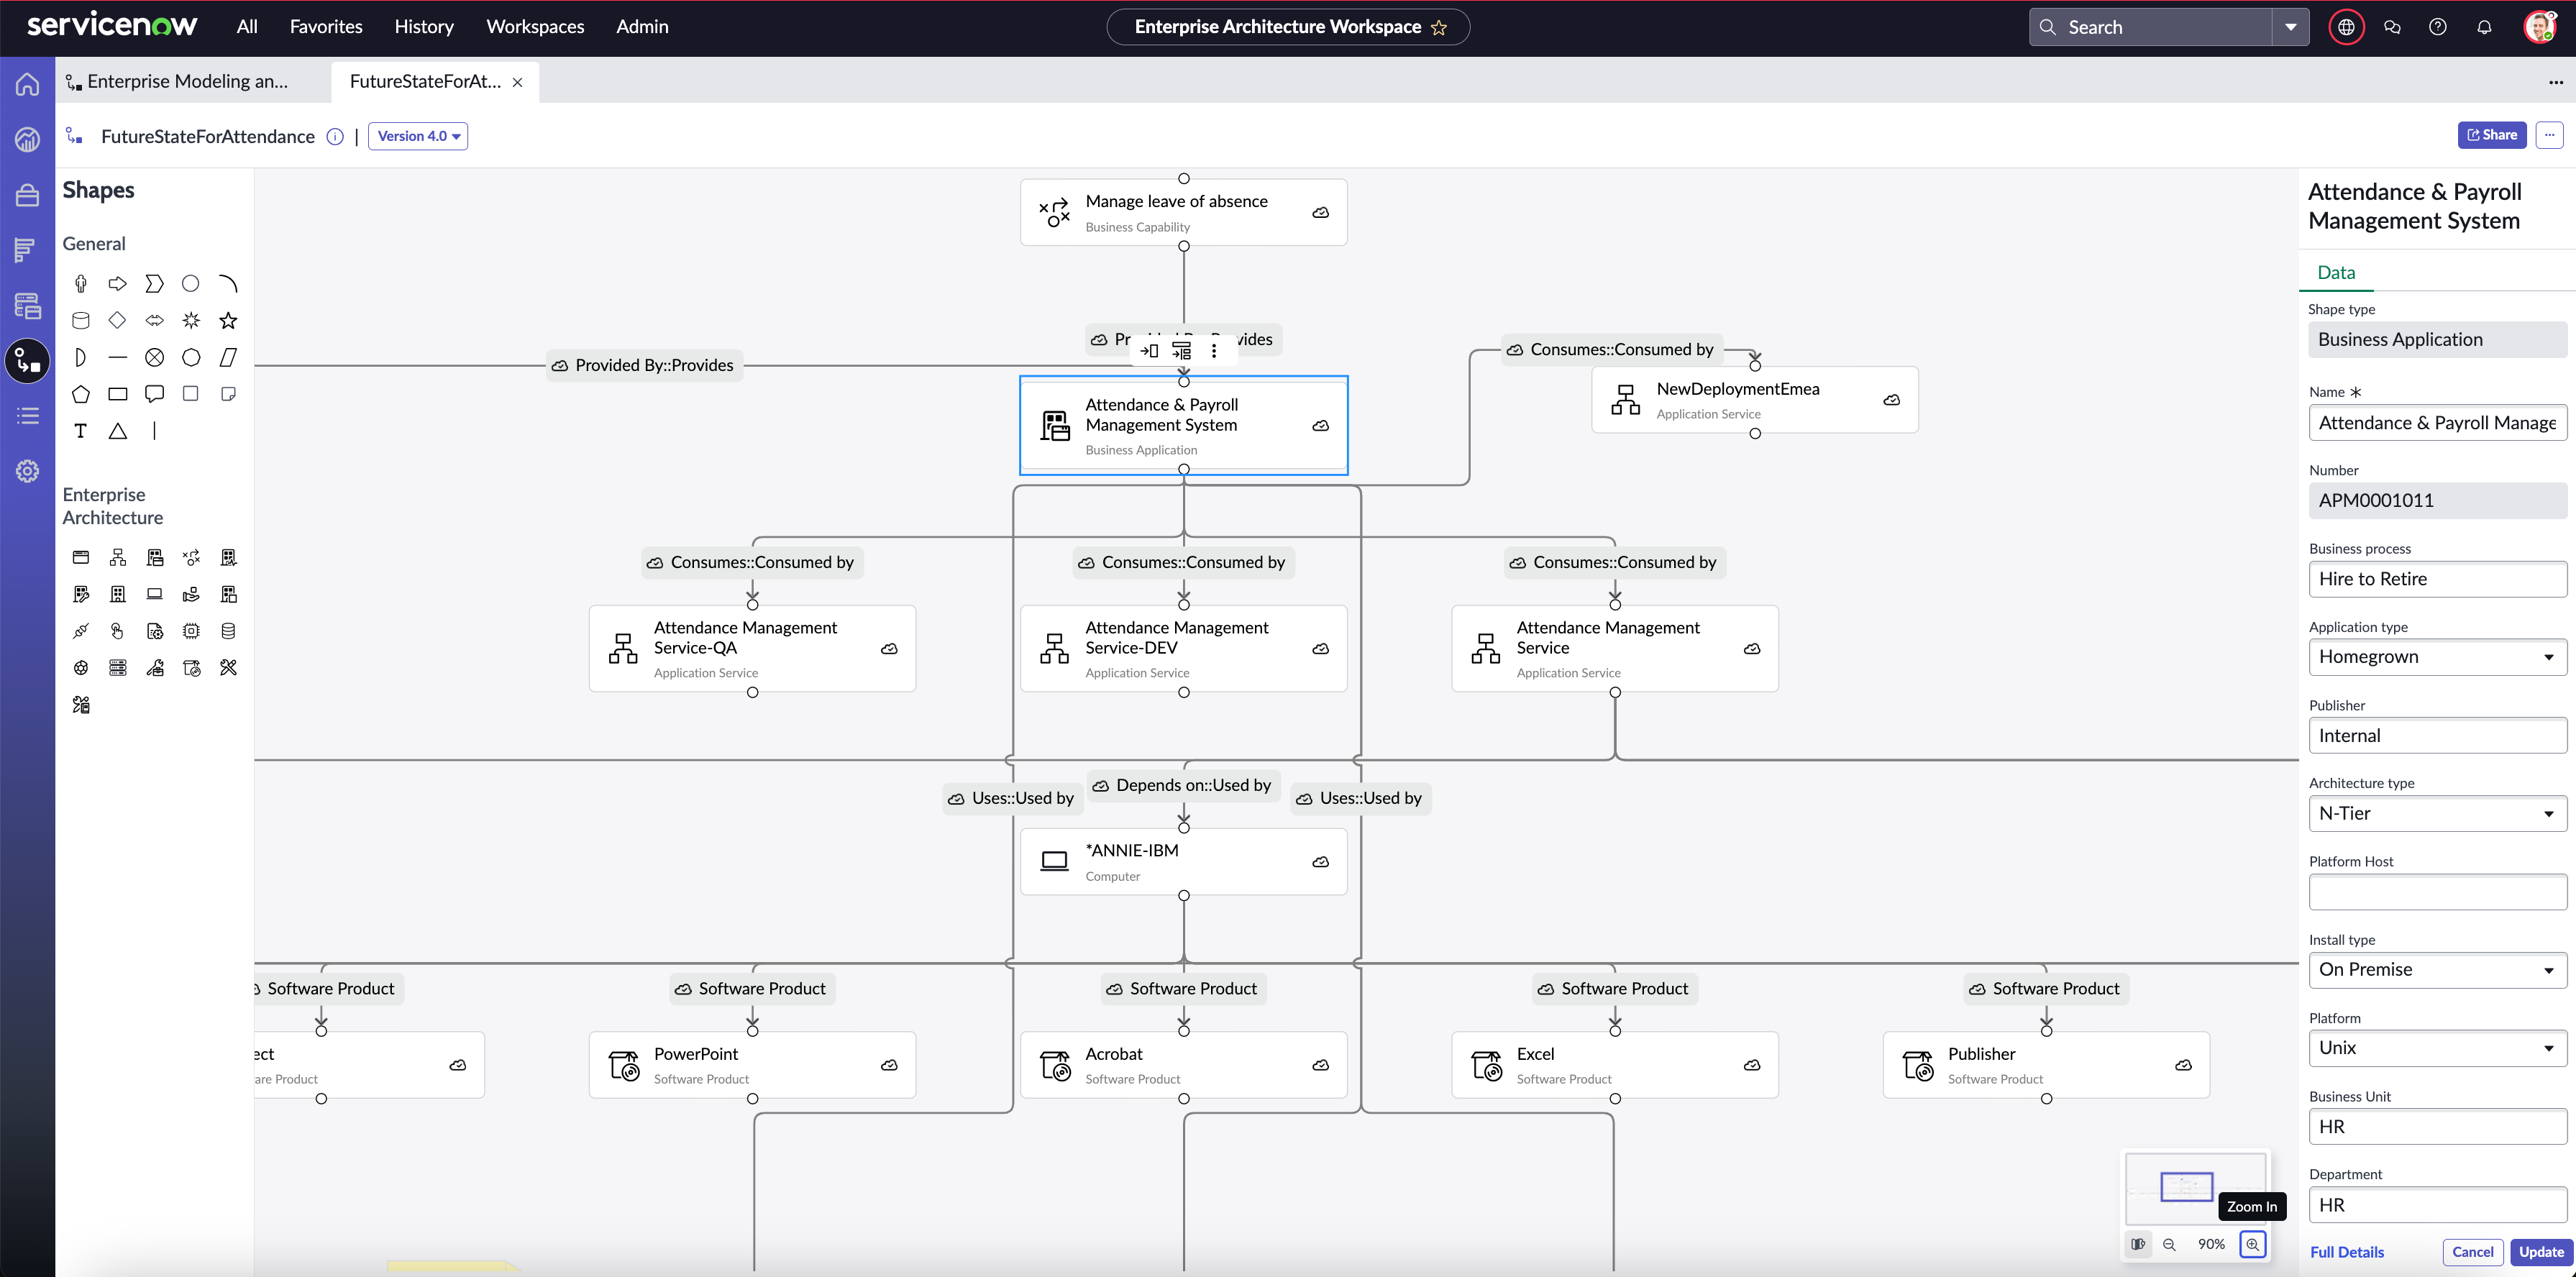Pick the parallelogram shape
Image resolution: width=2576 pixels, height=1277 pixels.
click(x=228, y=358)
